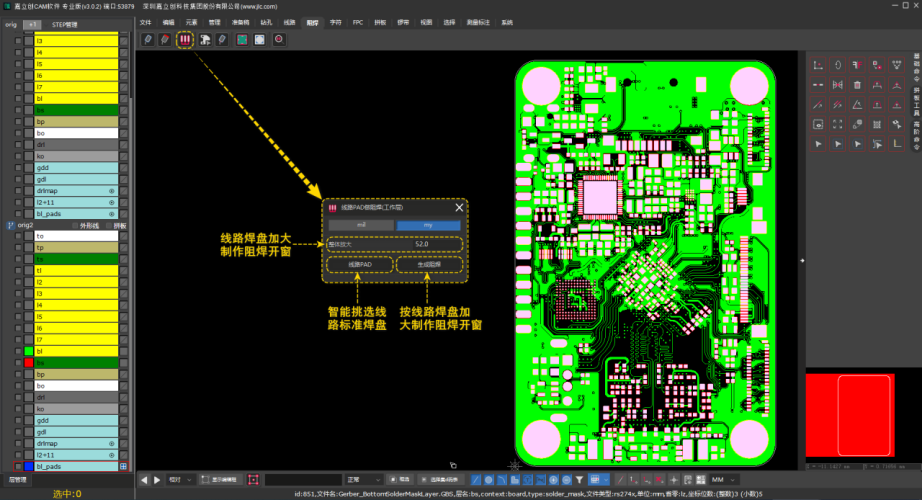Viewport: 922px width, 500px height.
Task: Open the first dropdown beside the navigation arrows
Action: tap(180, 480)
